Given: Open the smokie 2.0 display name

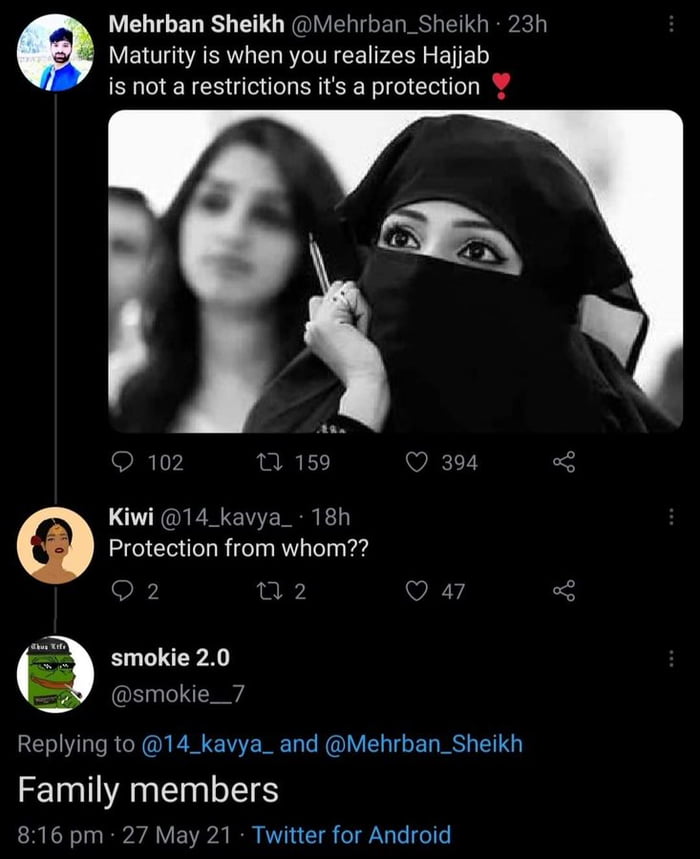Looking at the screenshot, I should coord(170,657).
